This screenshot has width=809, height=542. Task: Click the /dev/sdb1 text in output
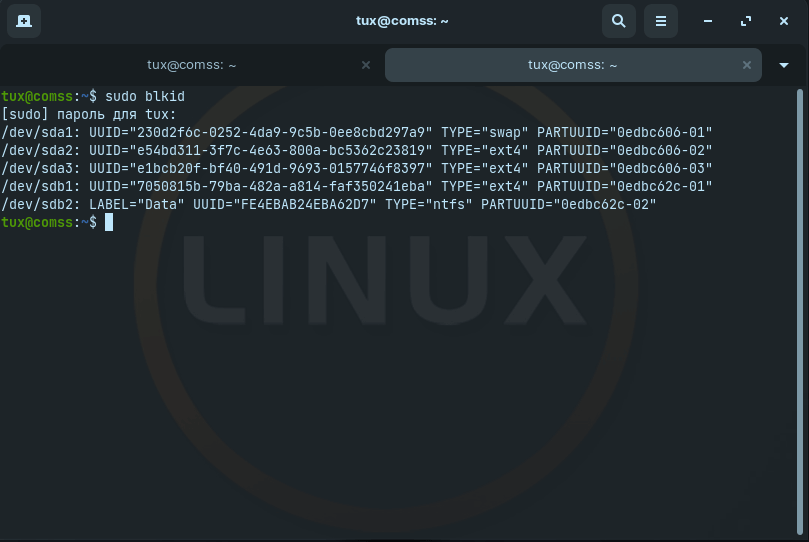point(40,186)
